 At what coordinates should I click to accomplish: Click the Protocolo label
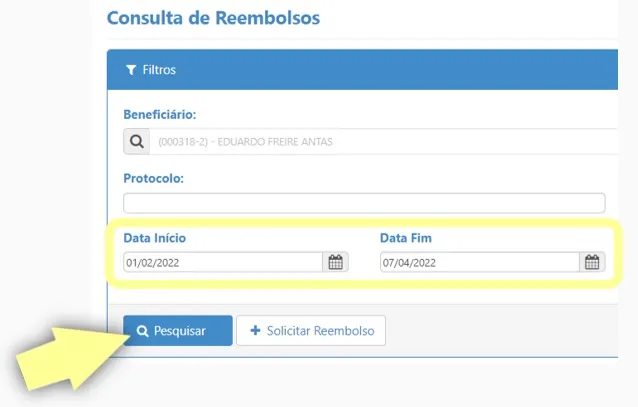[153, 179]
